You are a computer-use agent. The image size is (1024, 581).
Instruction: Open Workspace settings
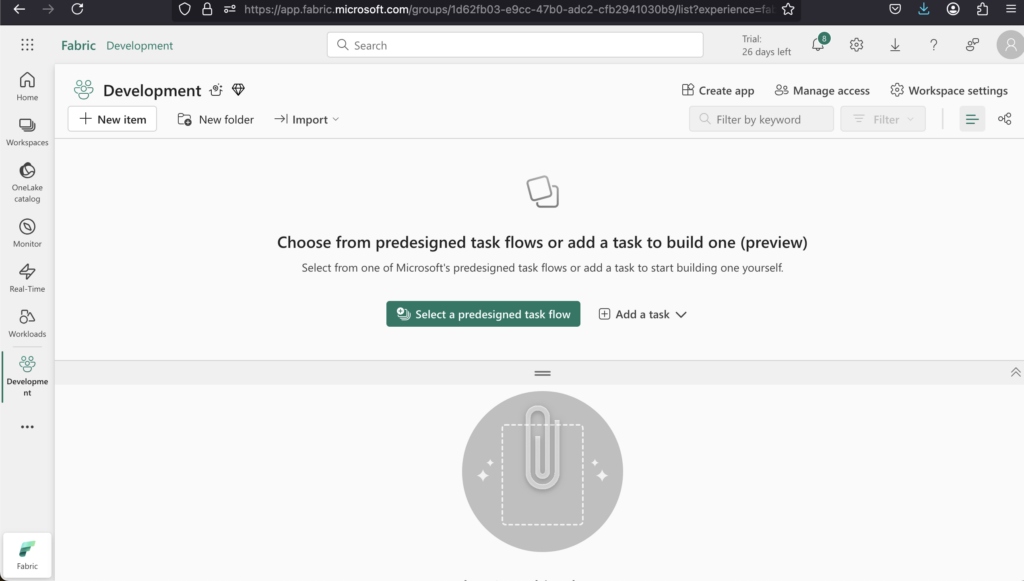(x=949, y=90)
